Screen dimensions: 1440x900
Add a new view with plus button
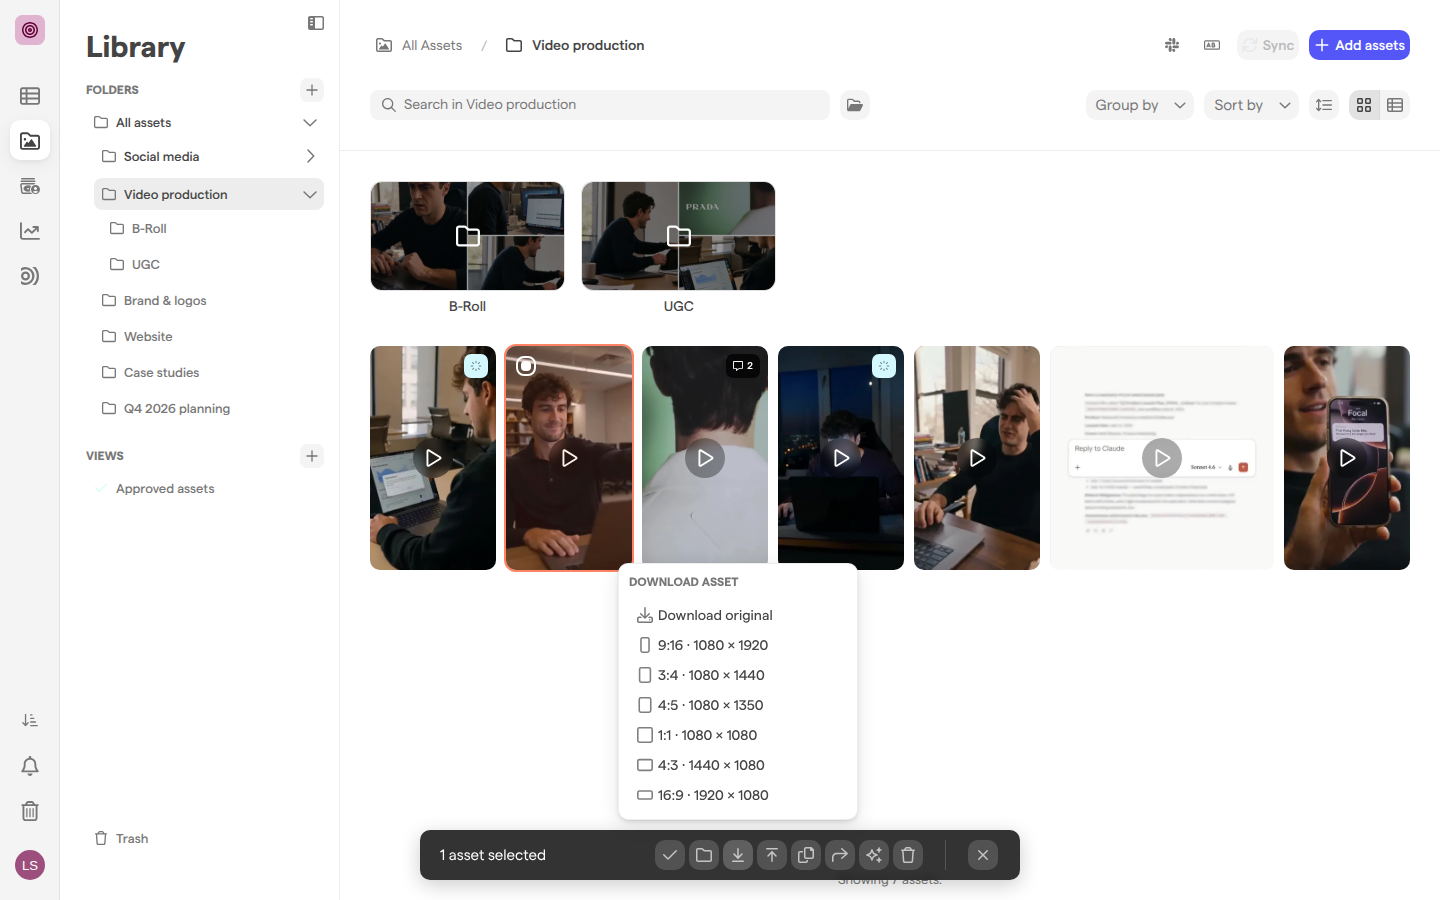[x=312, y=456]
